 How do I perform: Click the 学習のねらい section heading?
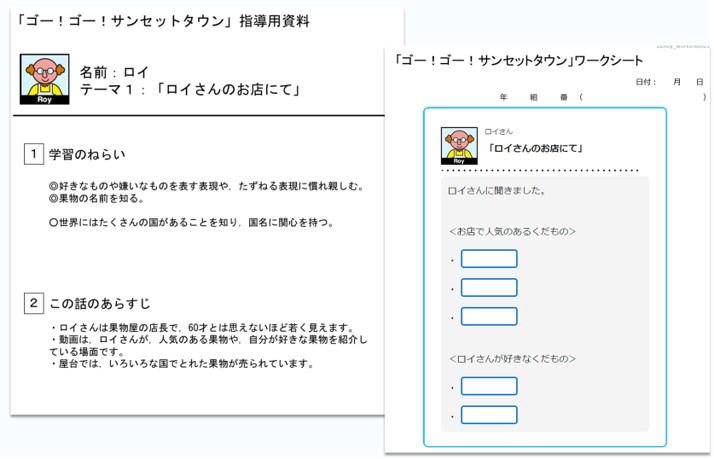(x=87, y=154)
